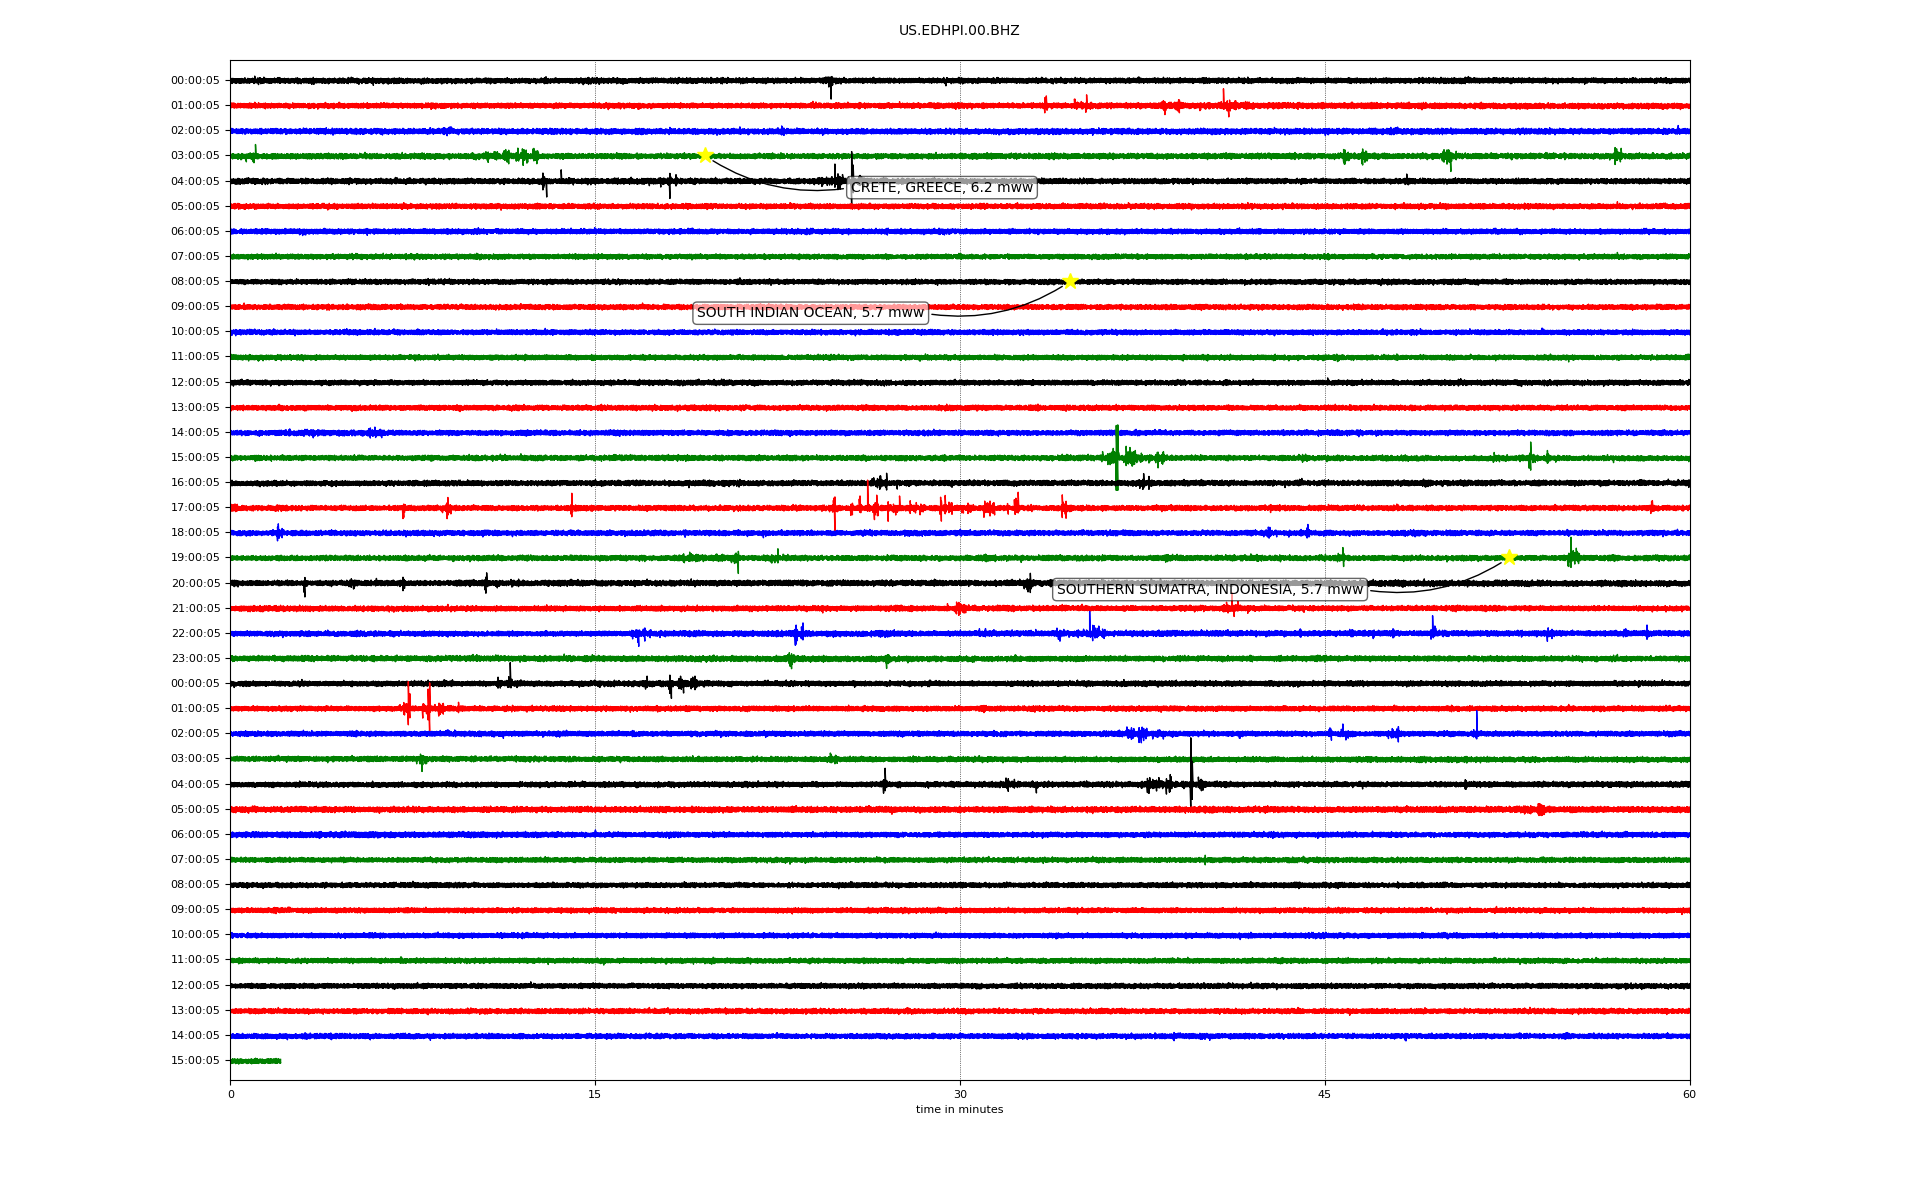Screen dimensions: 1920x1200
Task: Click the 16:00:05 trace time label
Action: point(195,482)
